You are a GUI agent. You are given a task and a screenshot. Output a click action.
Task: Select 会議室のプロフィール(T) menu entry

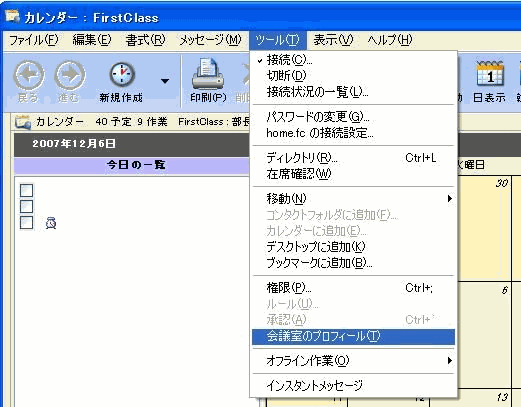point(353,337)
